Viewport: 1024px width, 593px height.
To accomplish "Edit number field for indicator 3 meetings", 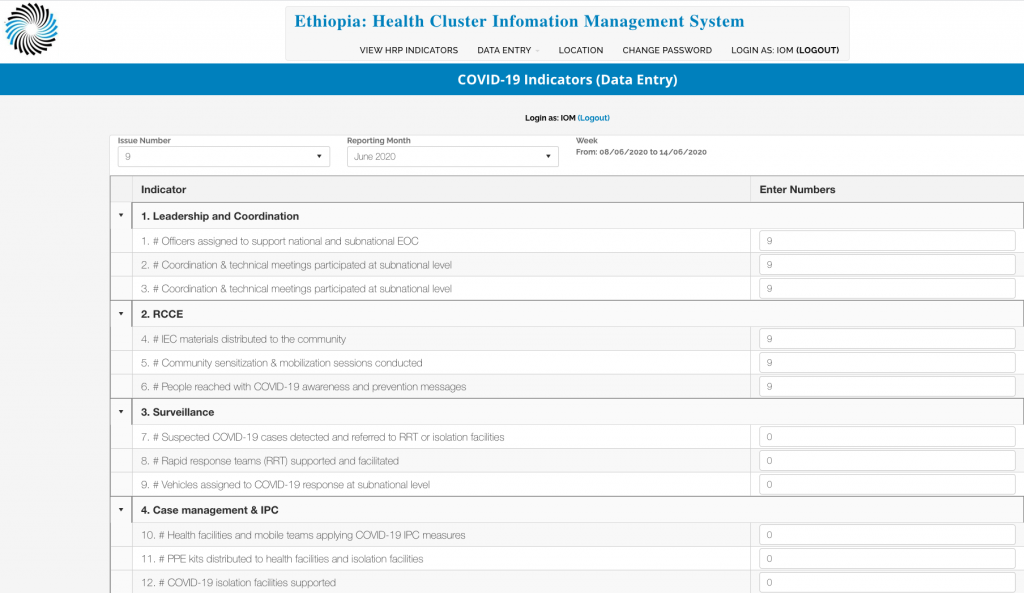I will click(x=887, y=289).
